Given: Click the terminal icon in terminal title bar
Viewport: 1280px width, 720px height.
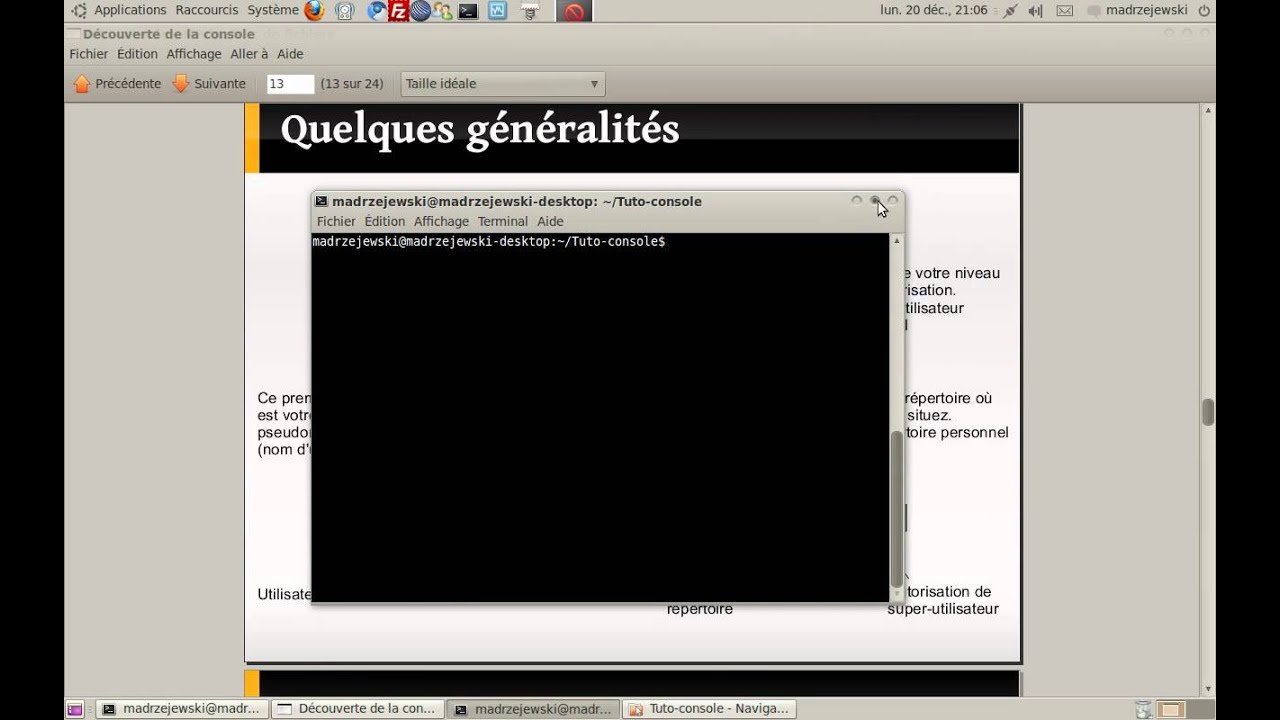Looking at the screenshot, I should click(x=321, y=201).
